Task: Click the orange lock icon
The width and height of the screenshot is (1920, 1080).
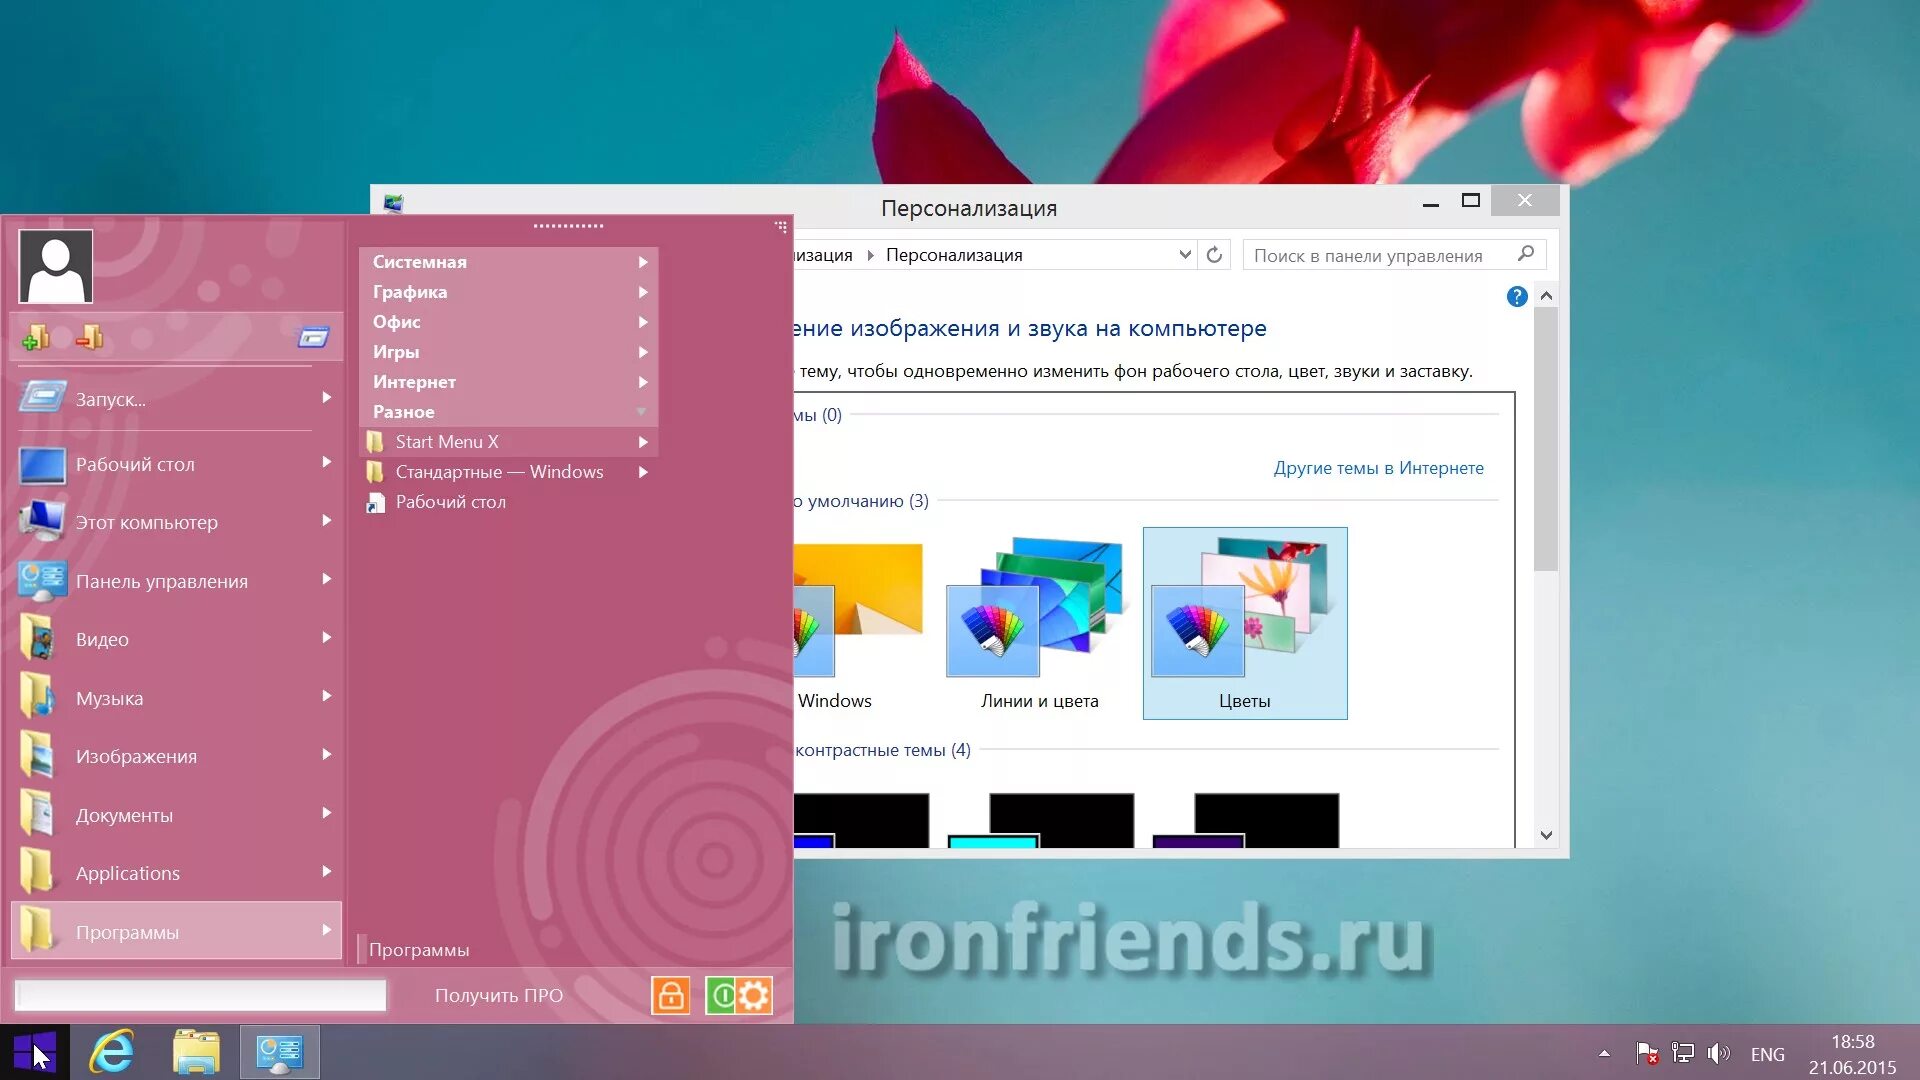Action: 670,995
